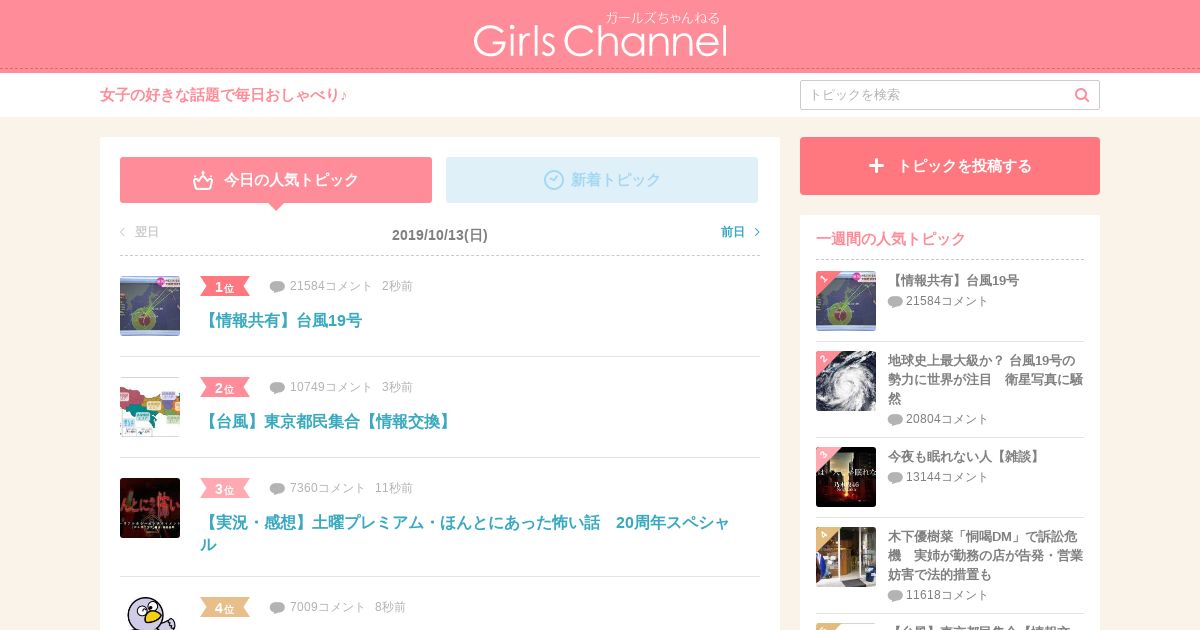
Task: Click comment bubble icon beside 21584コメント 2秒前
Action: [277, 287]
